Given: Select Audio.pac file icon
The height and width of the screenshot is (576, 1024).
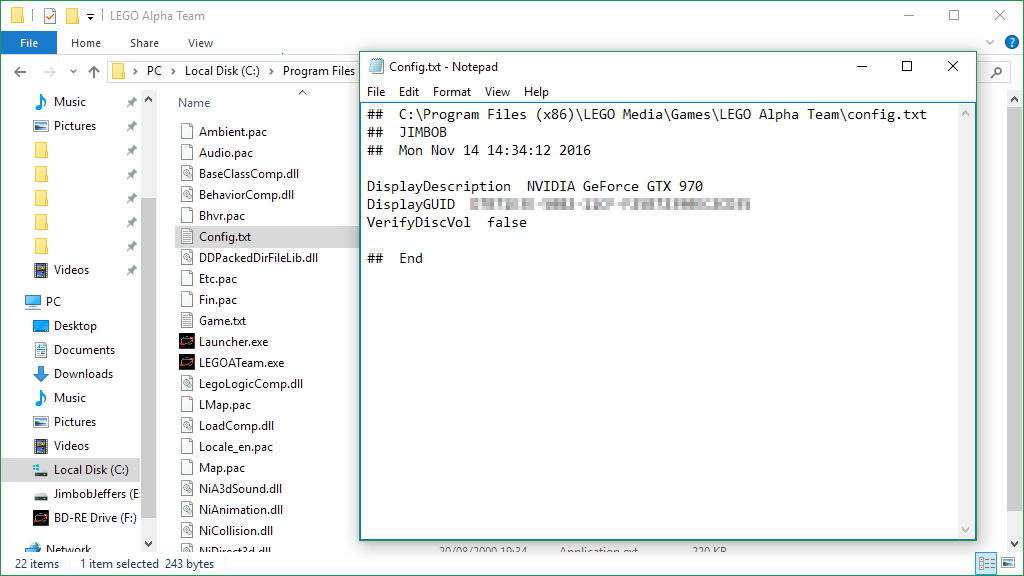Looking at the screenshot, I should click(x=187, y=153).
